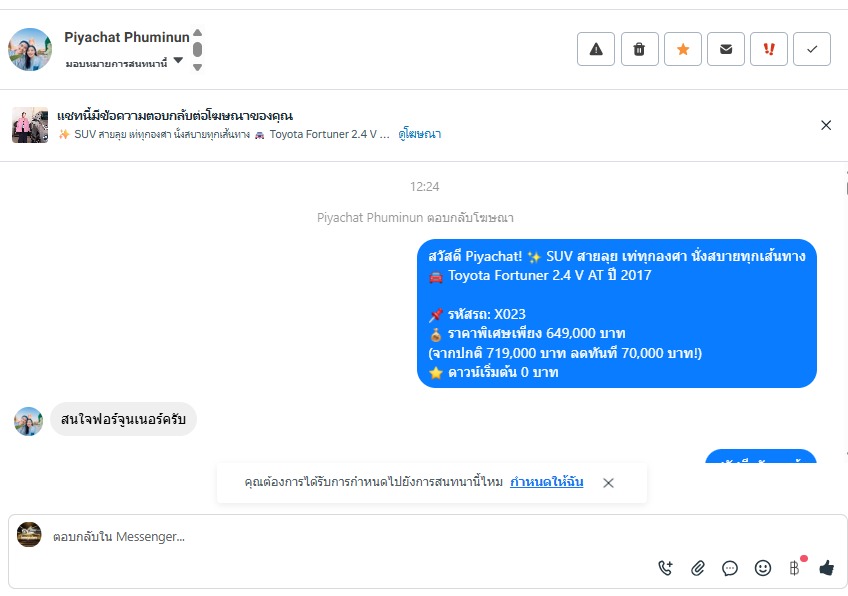Open the emoji picker smiley icon
848x596 pixels.
pyautogui.click(x=763, y=568)
